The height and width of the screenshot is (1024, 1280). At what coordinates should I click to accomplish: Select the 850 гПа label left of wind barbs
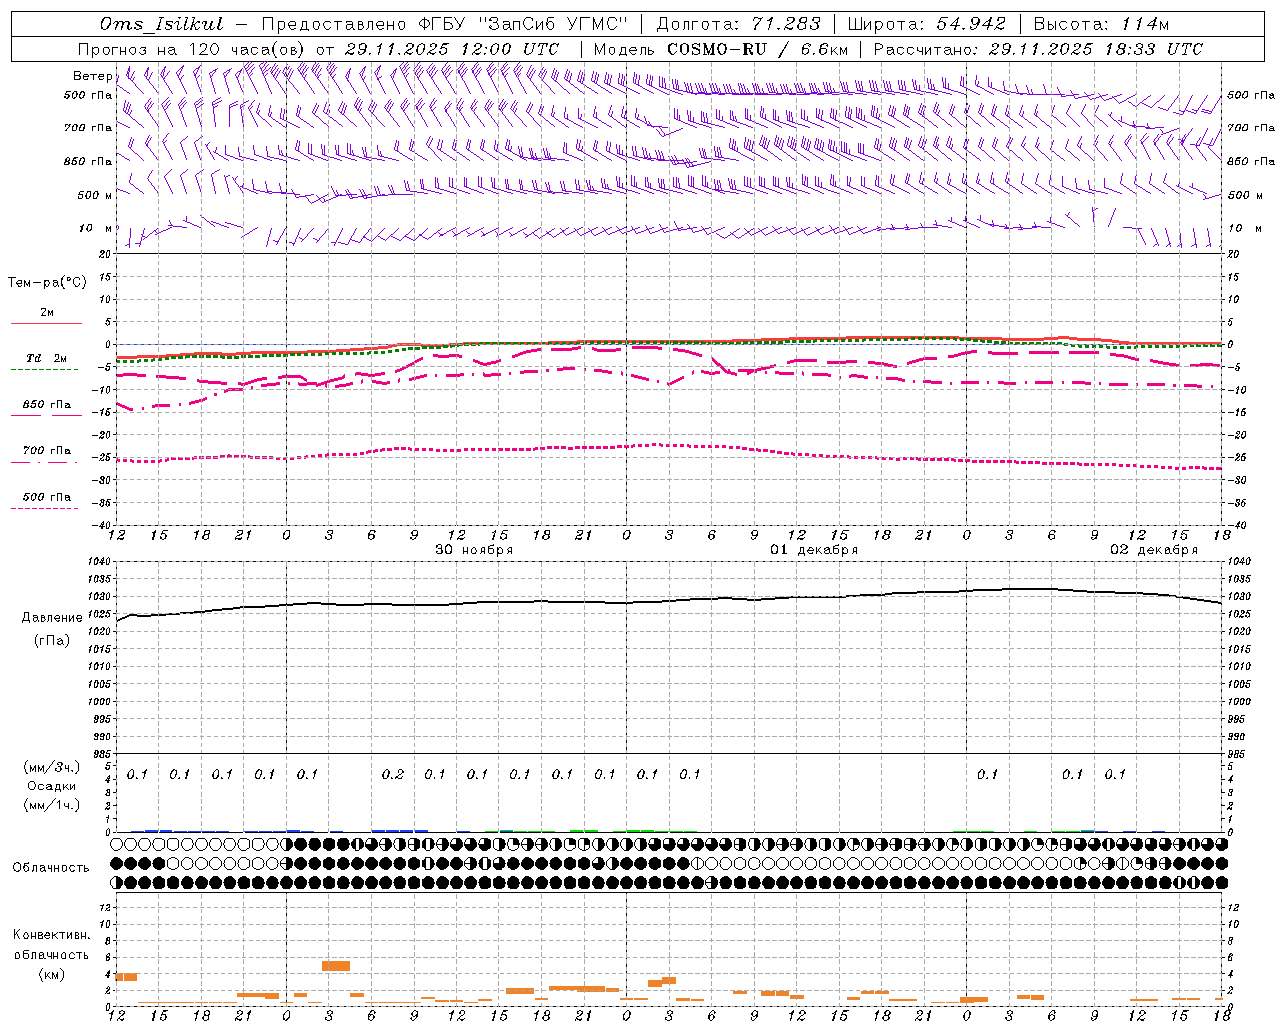88,161
